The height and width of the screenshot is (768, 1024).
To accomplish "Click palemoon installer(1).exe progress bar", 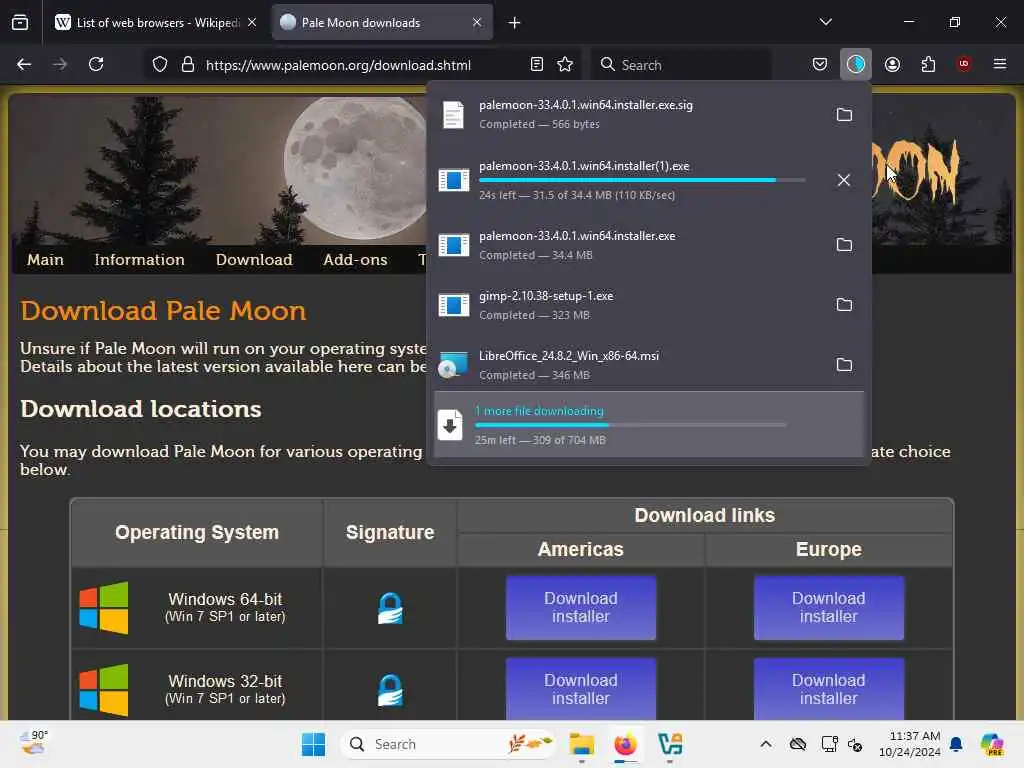I will pos(641,180).
